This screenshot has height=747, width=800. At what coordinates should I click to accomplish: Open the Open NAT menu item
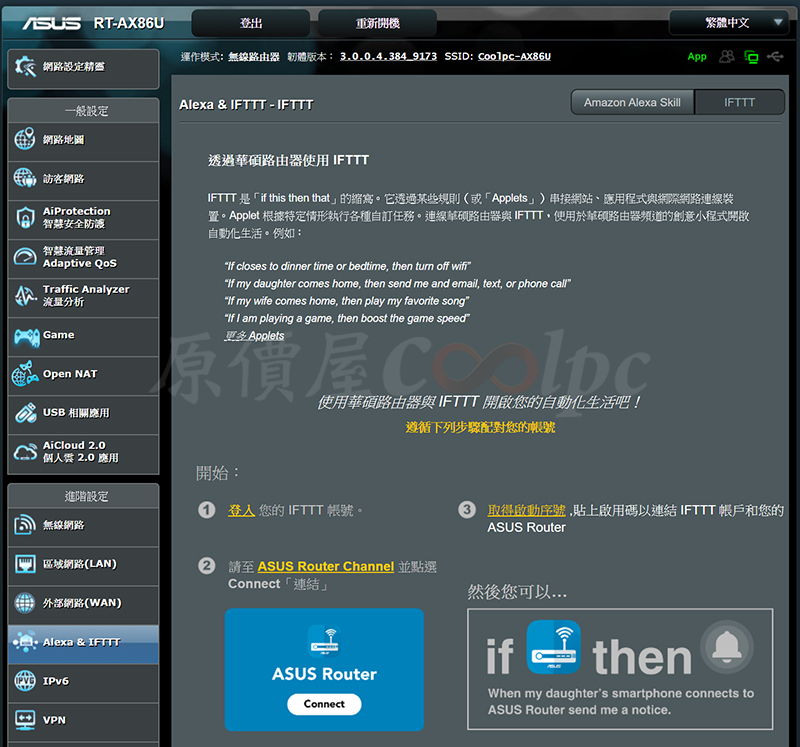(x=84, y=376)
